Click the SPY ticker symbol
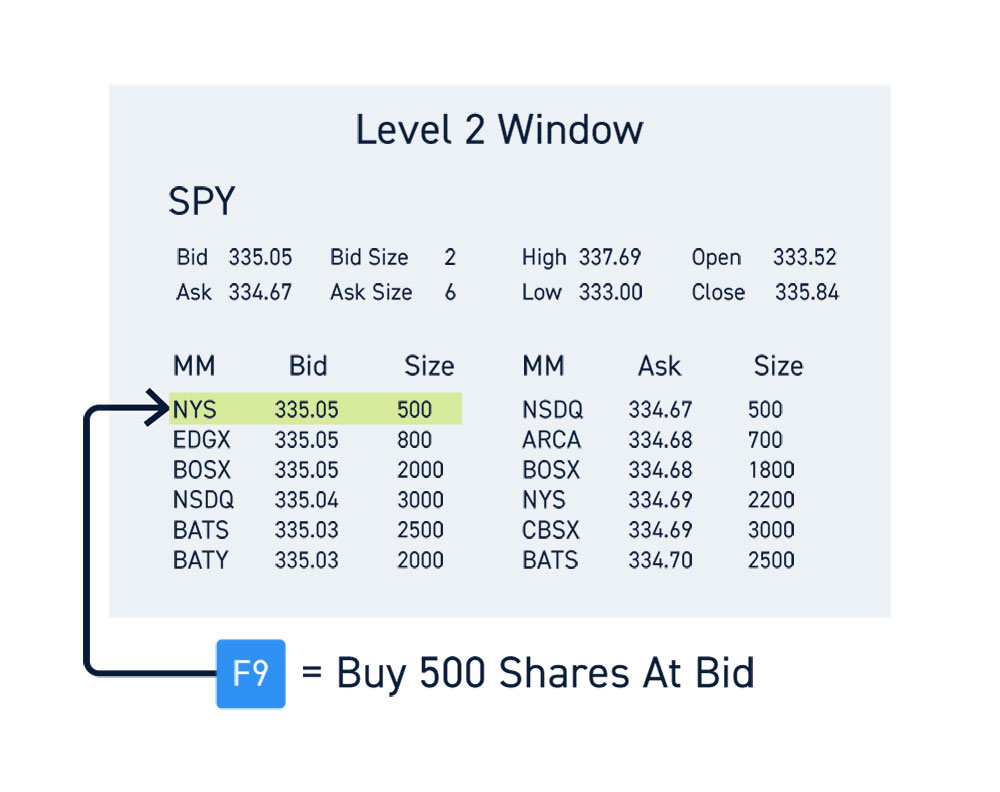This screenshot has width=1000, height=792. pyautogui.click(x=202, y=201)
